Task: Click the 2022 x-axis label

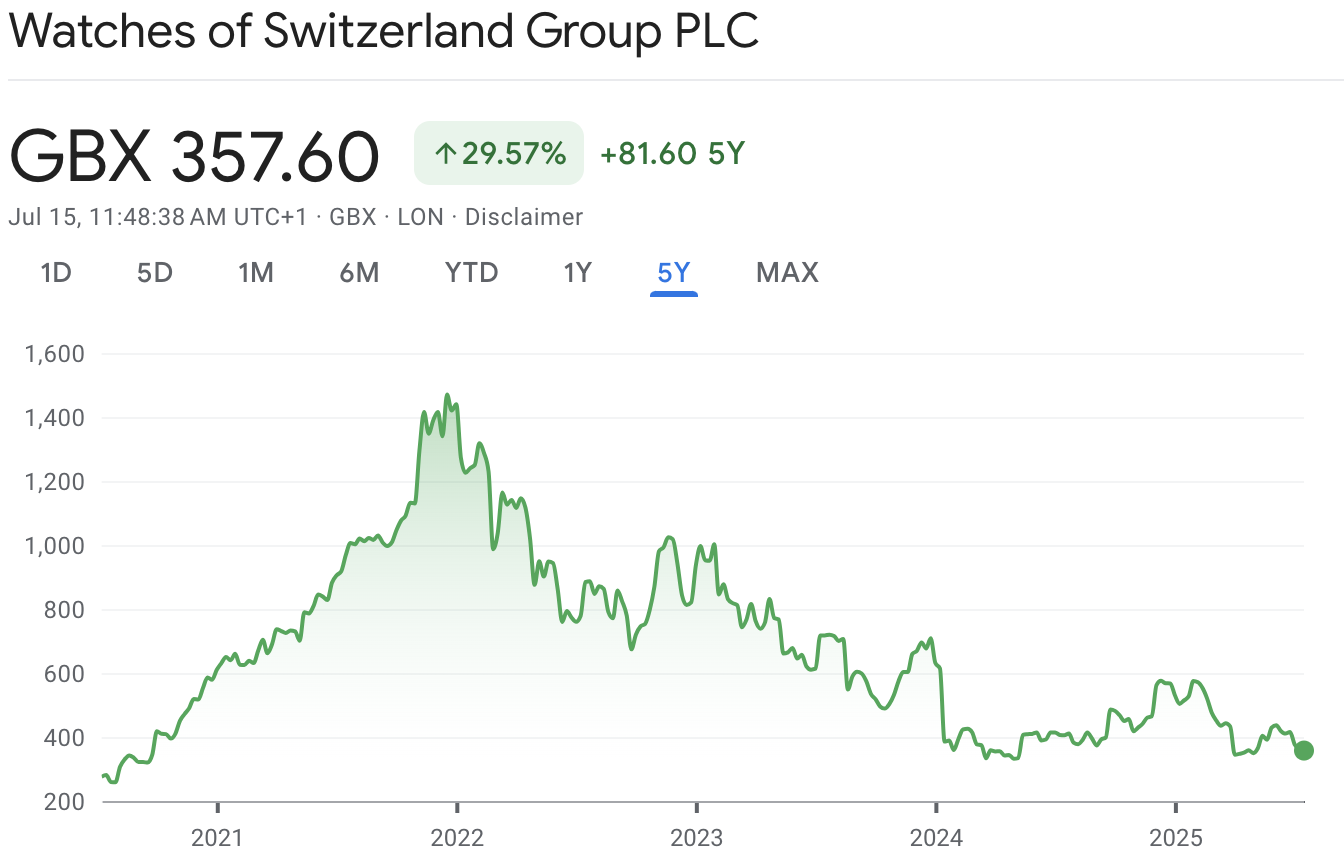Action: pos(457,837)
